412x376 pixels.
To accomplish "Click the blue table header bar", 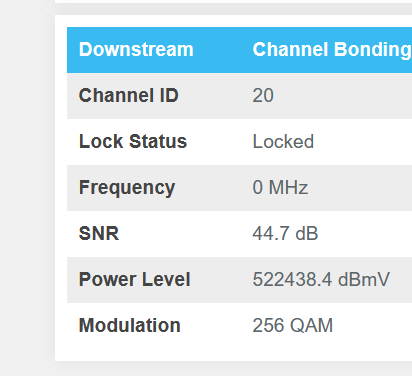I will (x=239, y=50).
